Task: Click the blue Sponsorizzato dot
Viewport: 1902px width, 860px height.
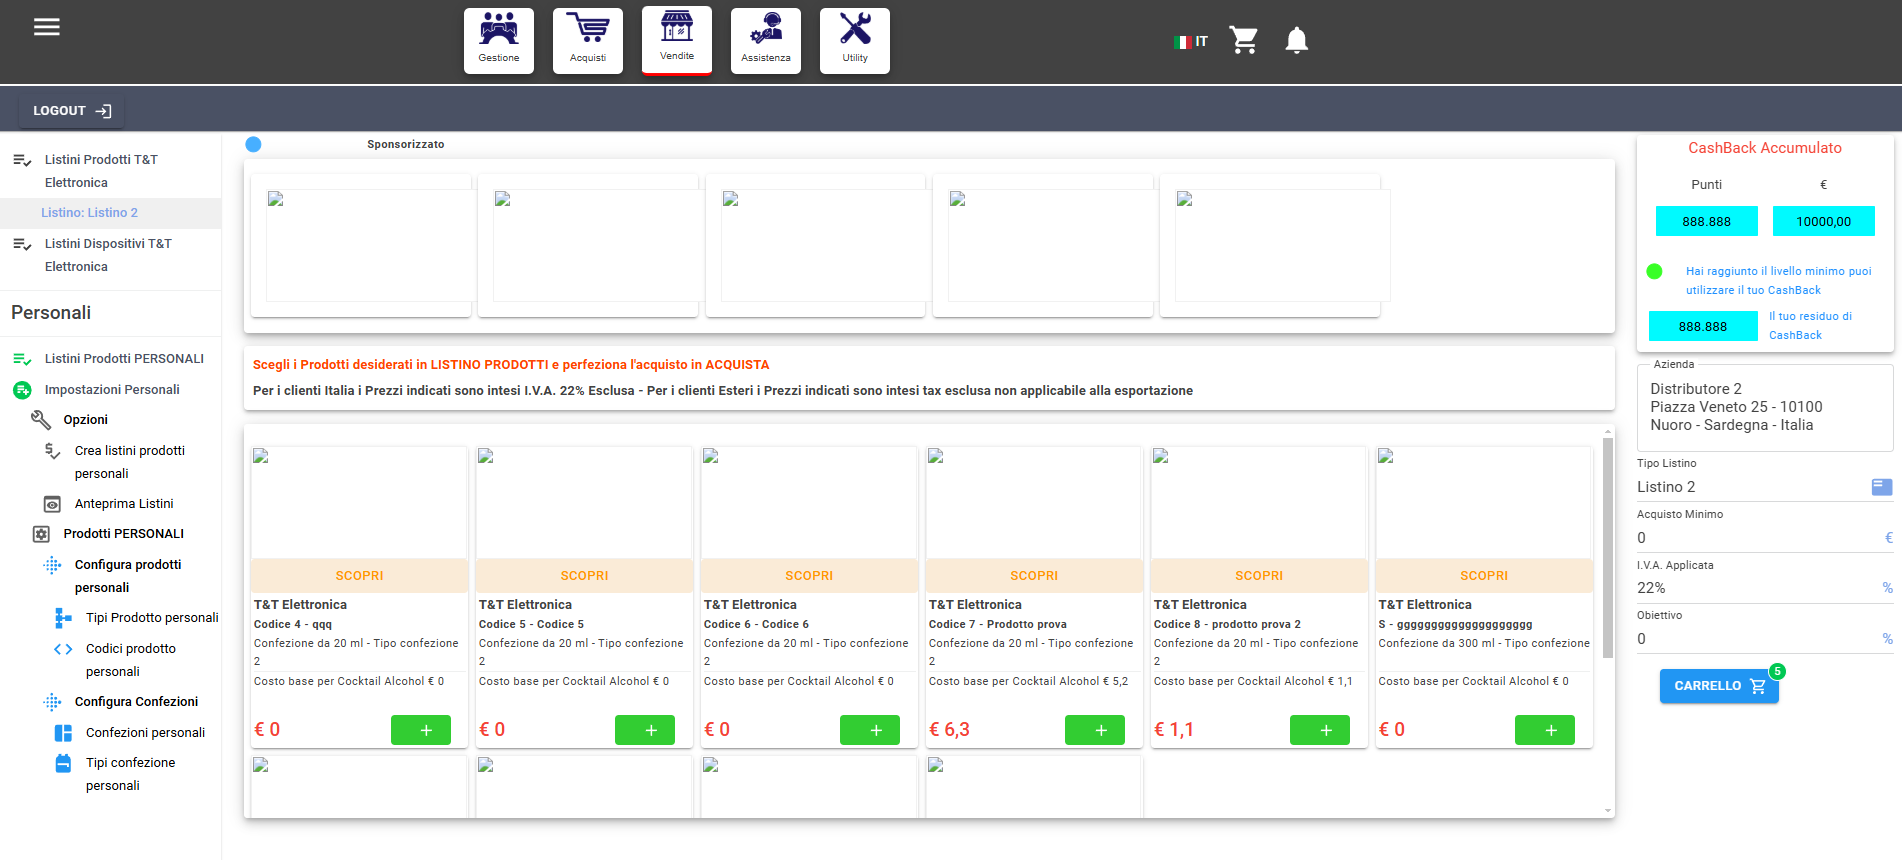Action: tap(254, 144)
